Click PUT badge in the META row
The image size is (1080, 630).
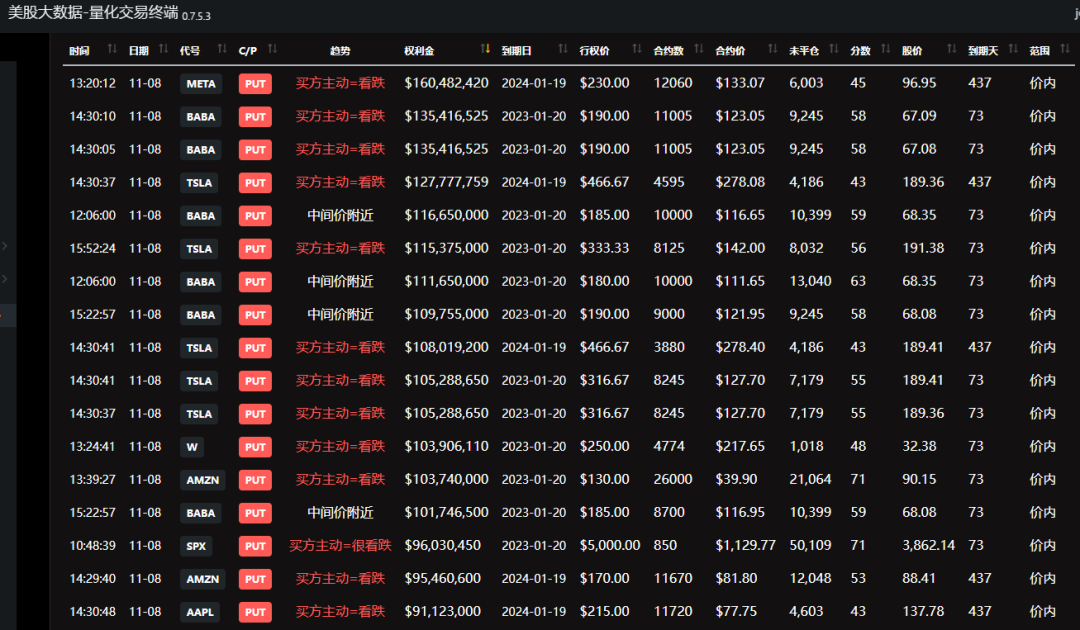pos(256,84)
